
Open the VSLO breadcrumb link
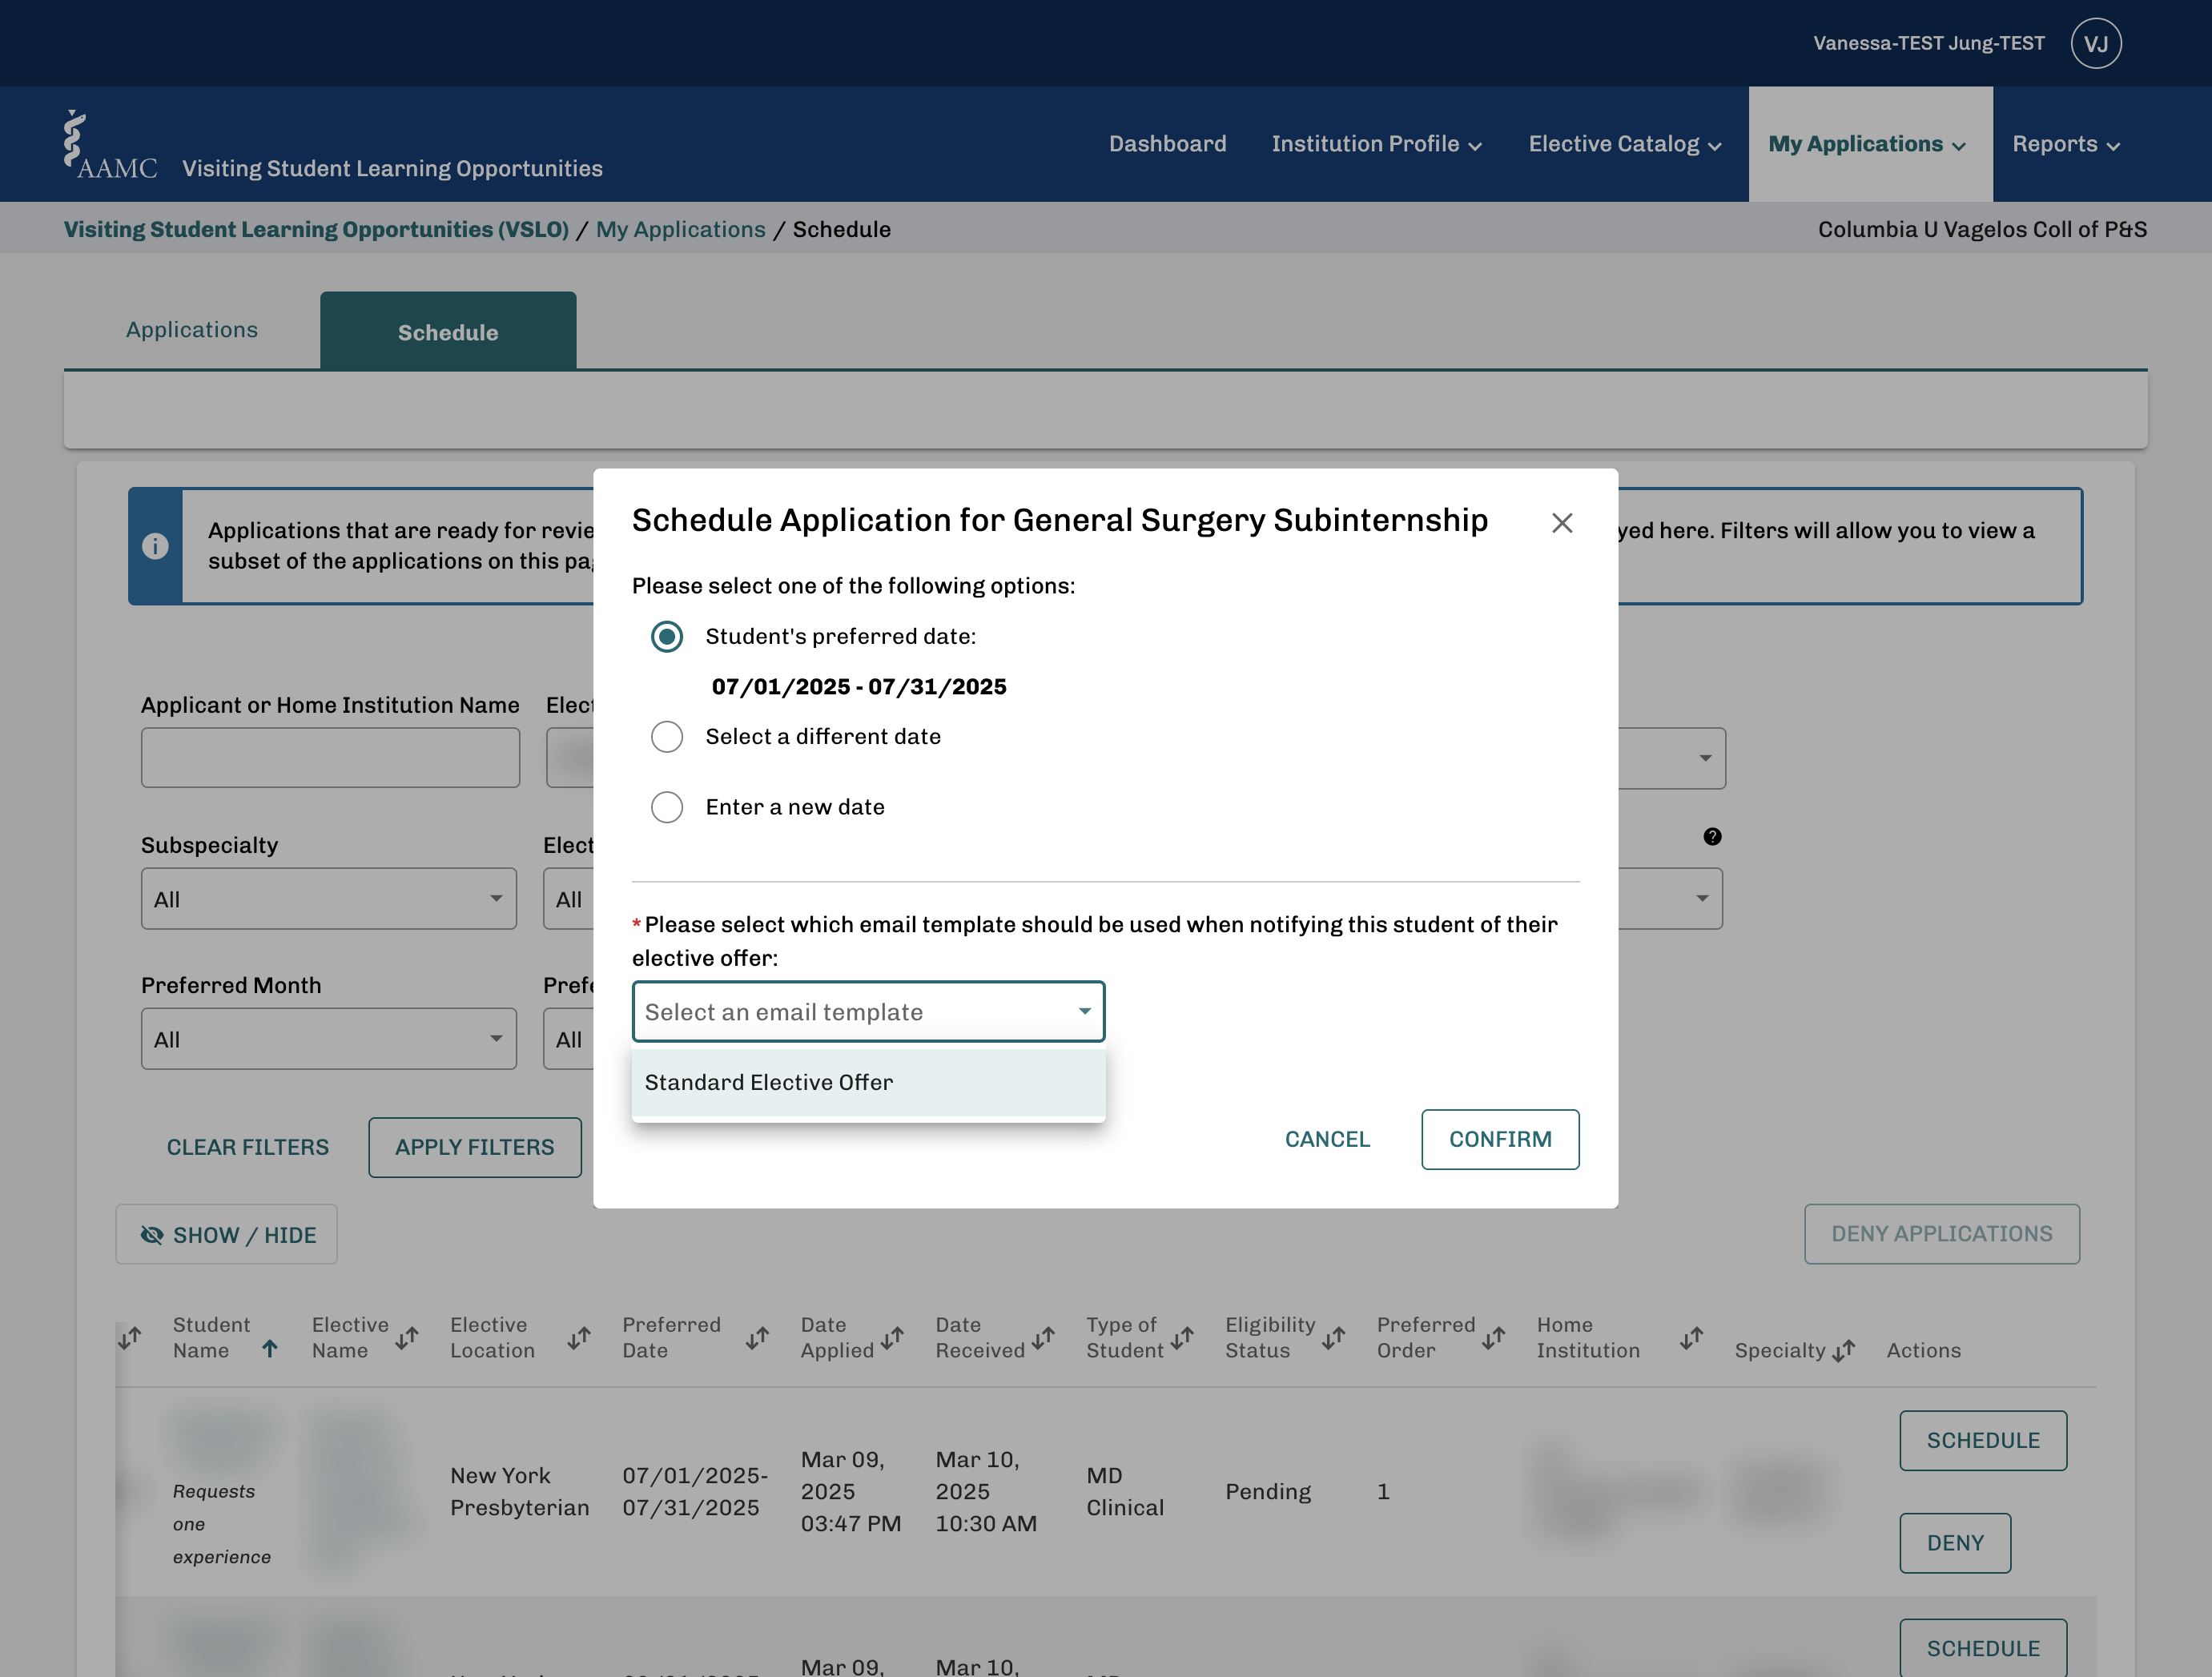pyautogui.click(x=316, y=229)
